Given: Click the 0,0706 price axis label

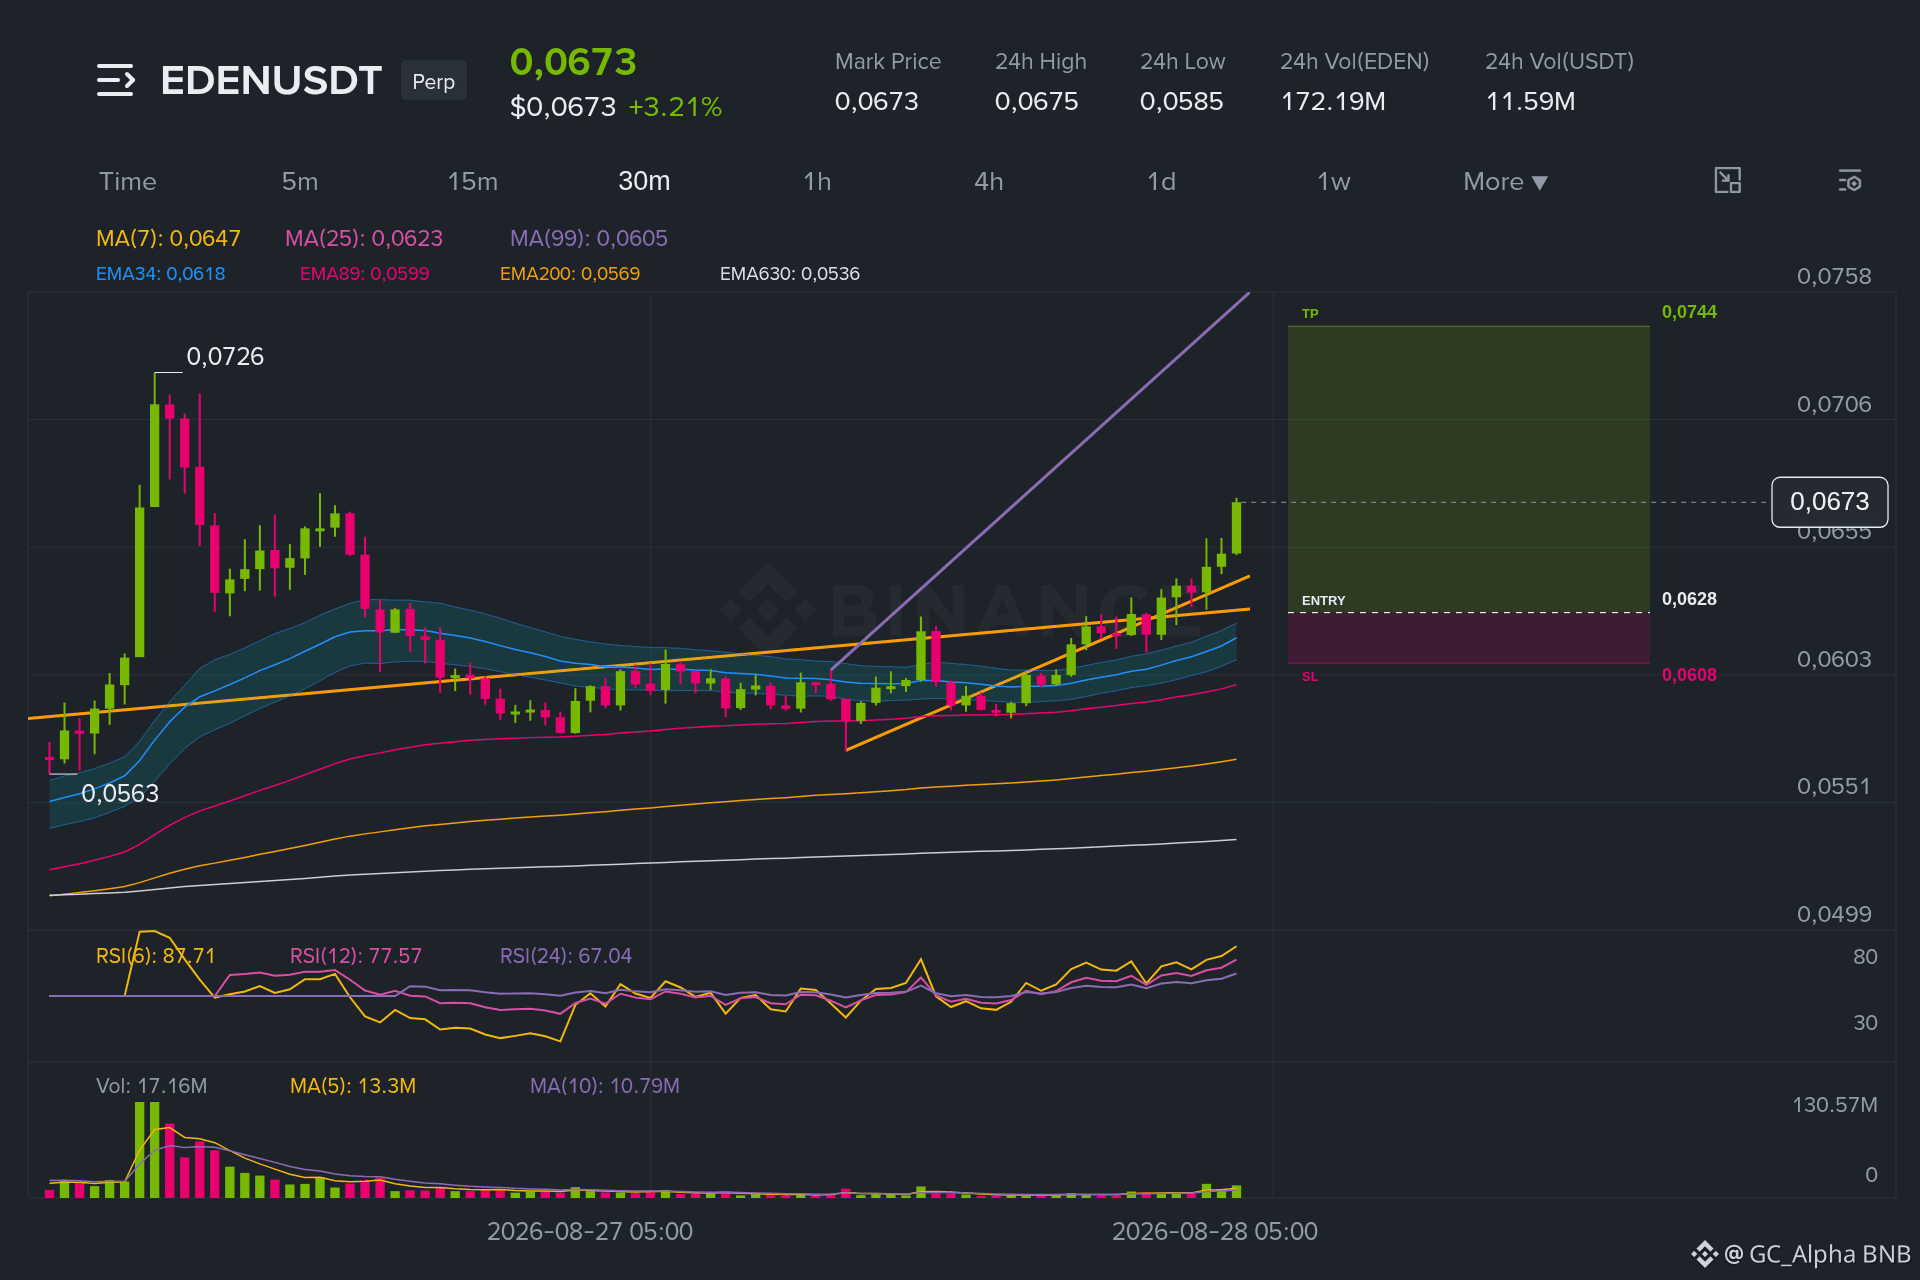Looking at the screenshot, I should (x=1834, y=404).
